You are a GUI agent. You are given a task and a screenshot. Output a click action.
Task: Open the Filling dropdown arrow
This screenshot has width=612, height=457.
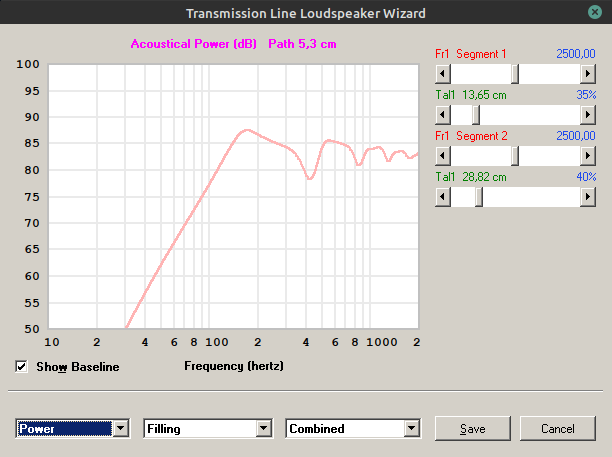point(264,429)
